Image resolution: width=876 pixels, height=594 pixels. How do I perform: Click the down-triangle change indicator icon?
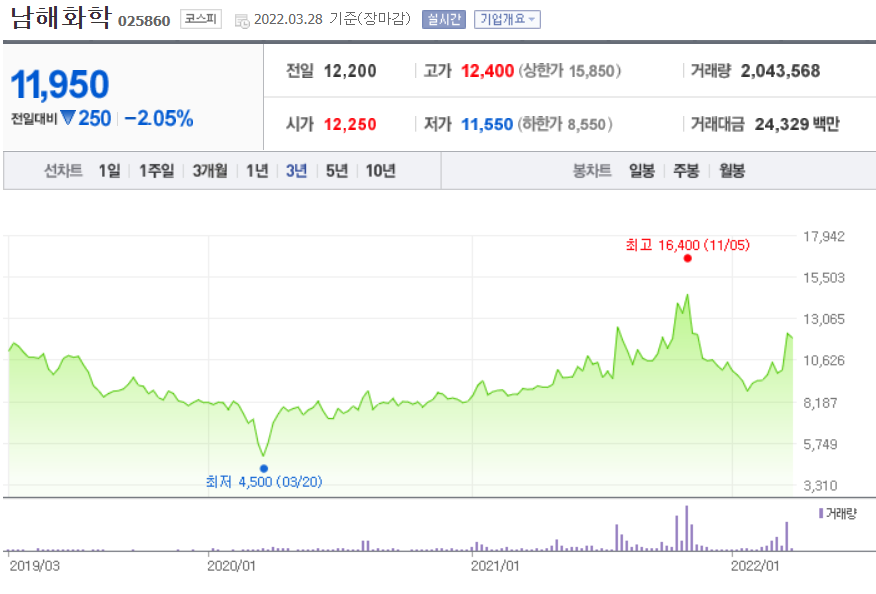point(68,118)
